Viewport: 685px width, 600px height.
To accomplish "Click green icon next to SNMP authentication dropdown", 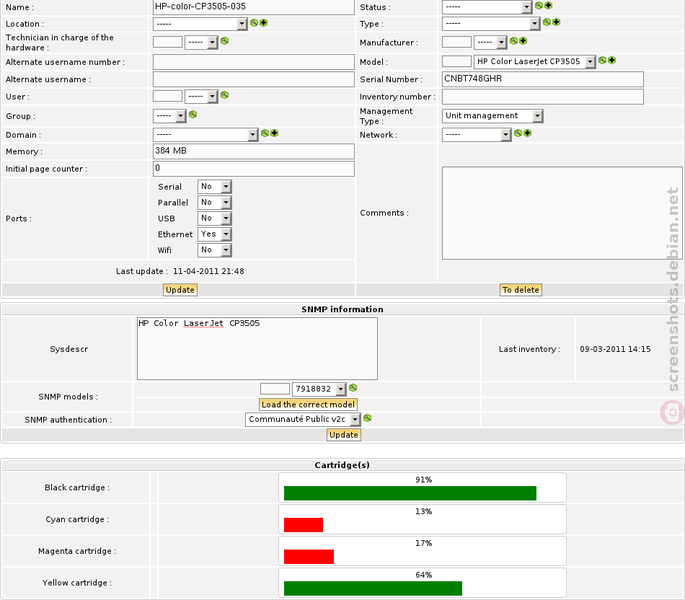I will 367,418.
